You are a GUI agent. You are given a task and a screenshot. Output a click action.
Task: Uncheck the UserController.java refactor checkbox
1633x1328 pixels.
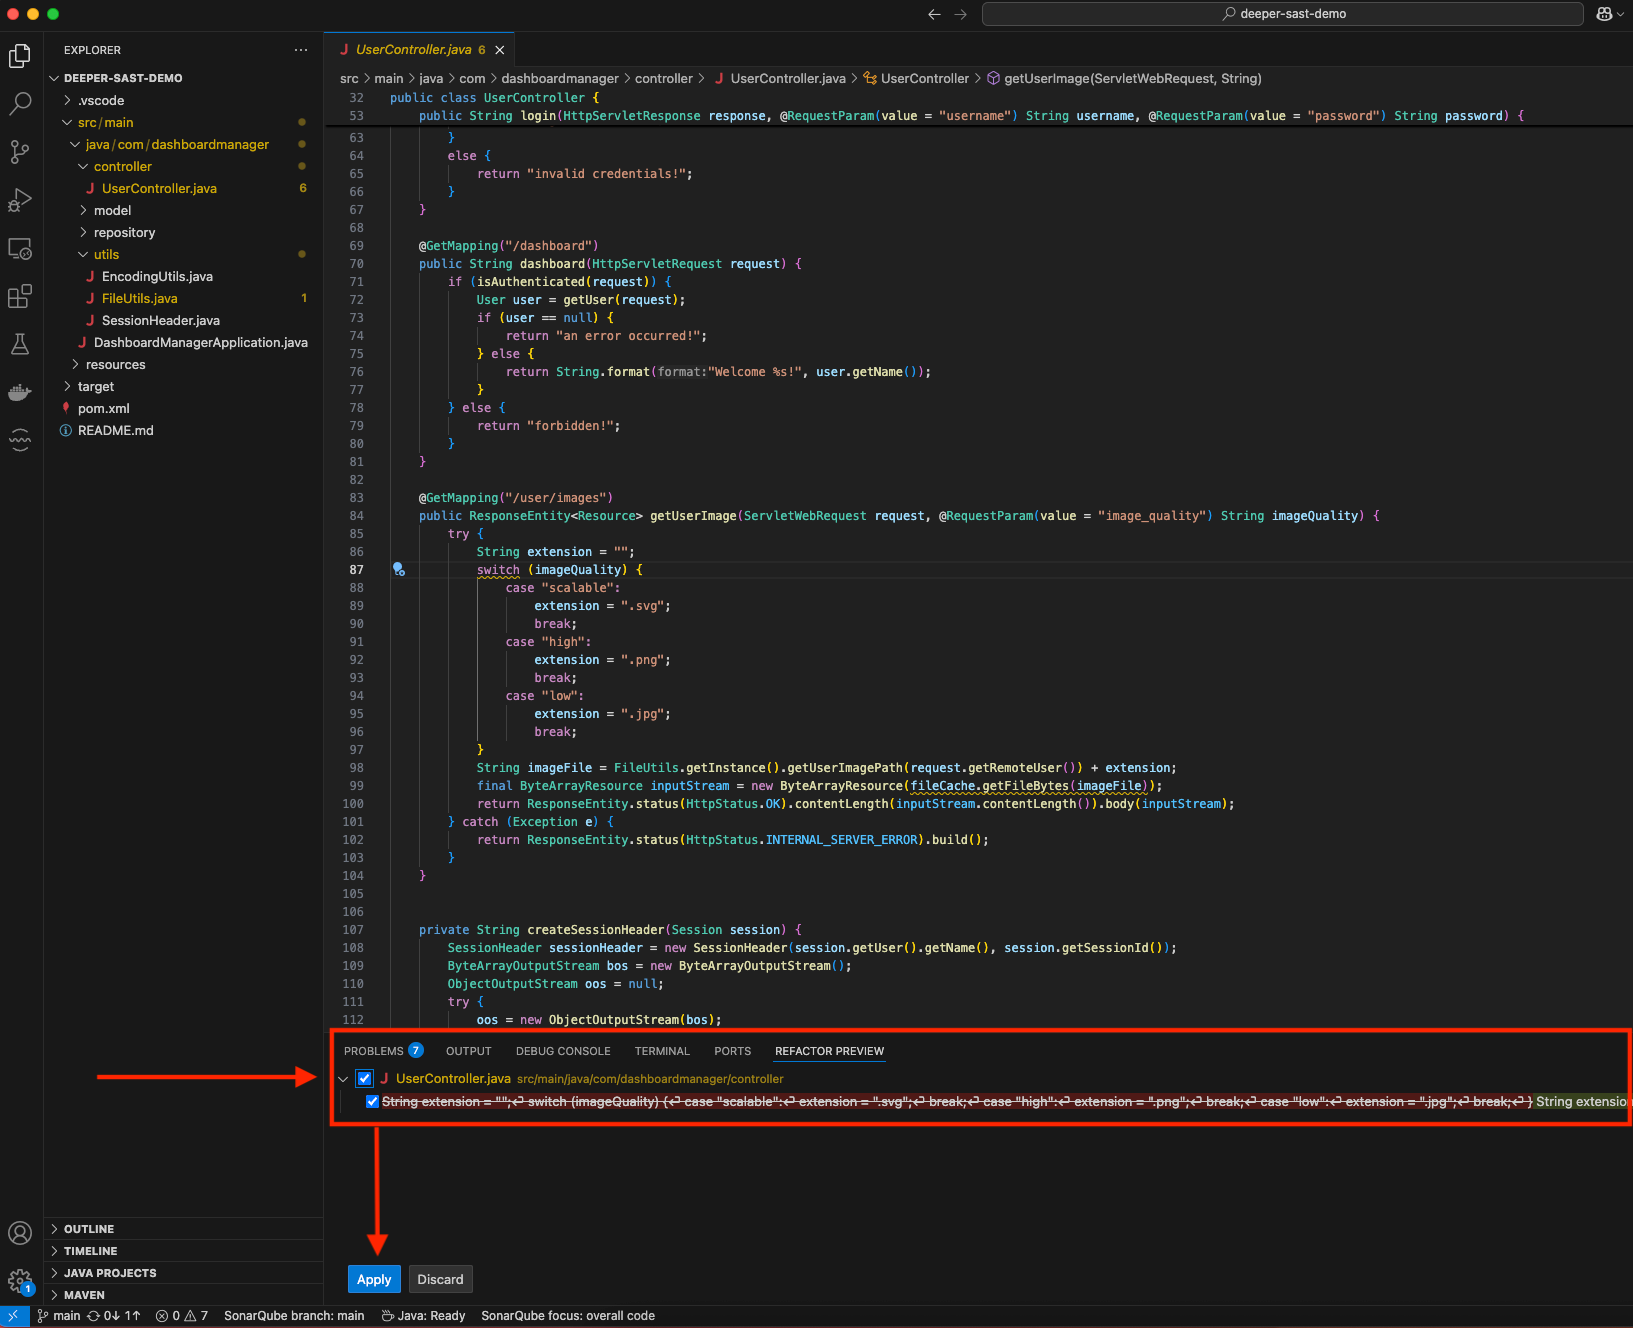pyautogui.click(x=364, y=1079)
